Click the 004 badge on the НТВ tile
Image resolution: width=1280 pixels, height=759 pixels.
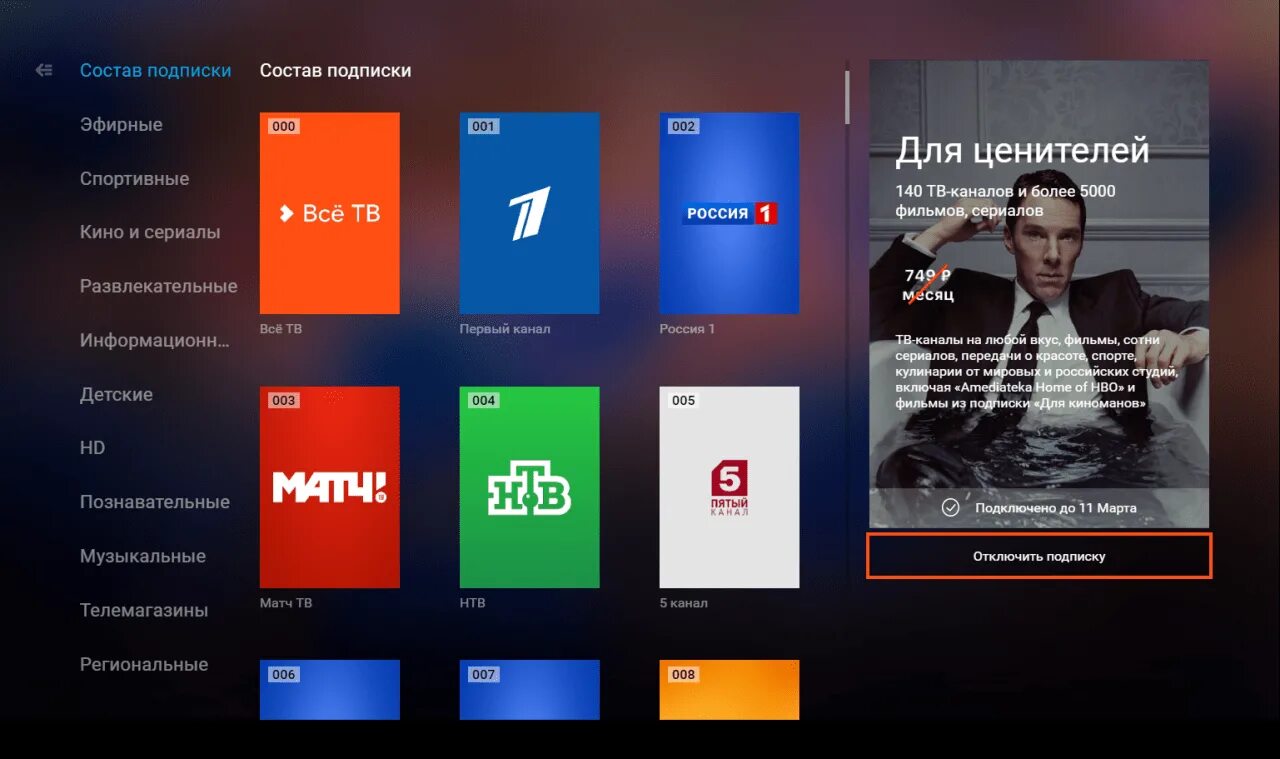pos(484,401)
